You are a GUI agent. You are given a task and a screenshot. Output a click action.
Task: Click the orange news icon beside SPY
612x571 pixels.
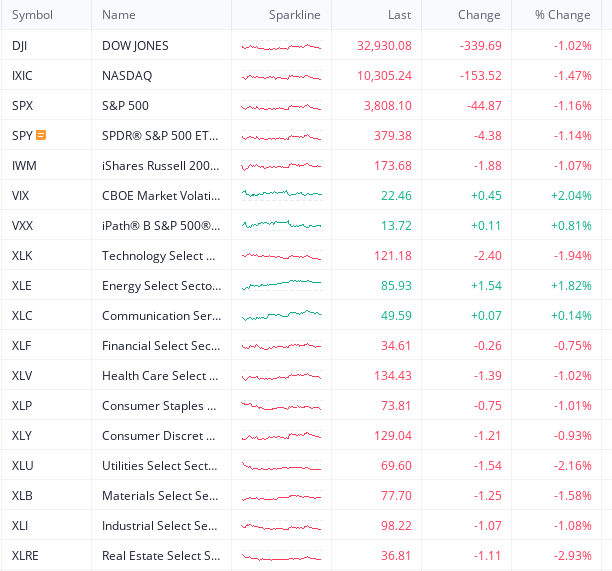(41, 135)
